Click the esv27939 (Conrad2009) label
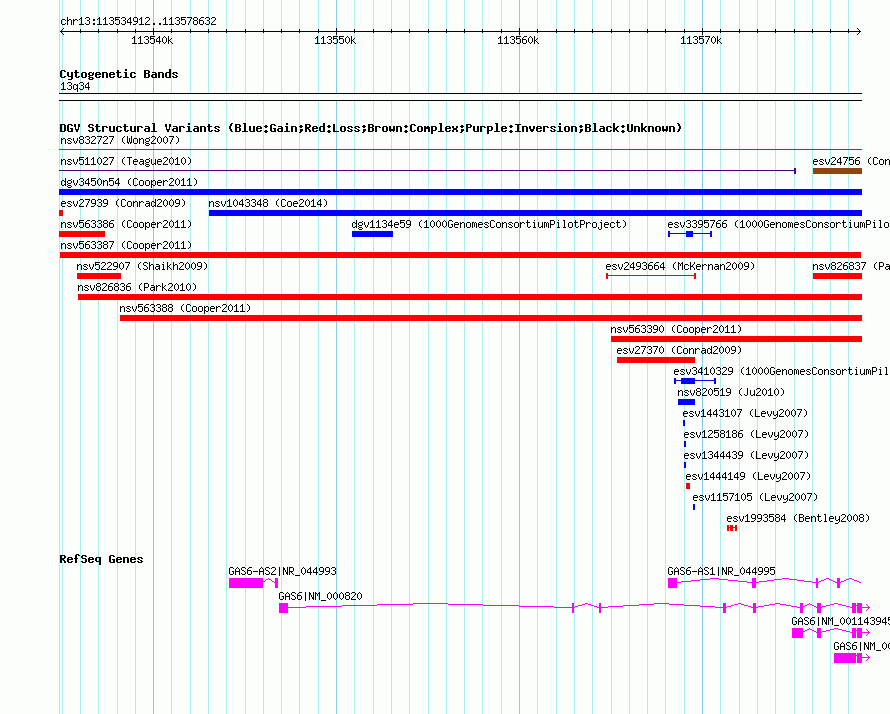The image size is (890, 714). (x=123, y=203)
